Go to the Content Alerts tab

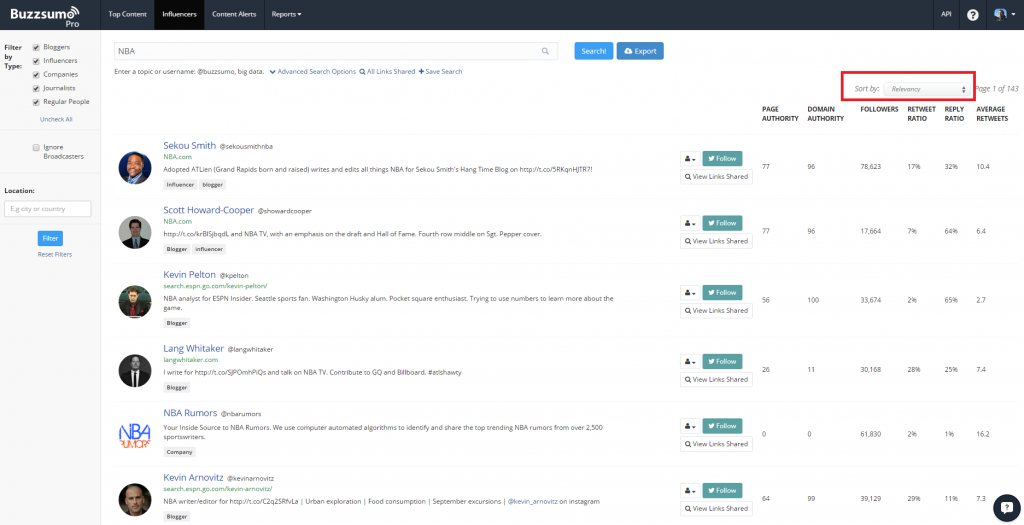pyautogui.click(x=233, y=15)
